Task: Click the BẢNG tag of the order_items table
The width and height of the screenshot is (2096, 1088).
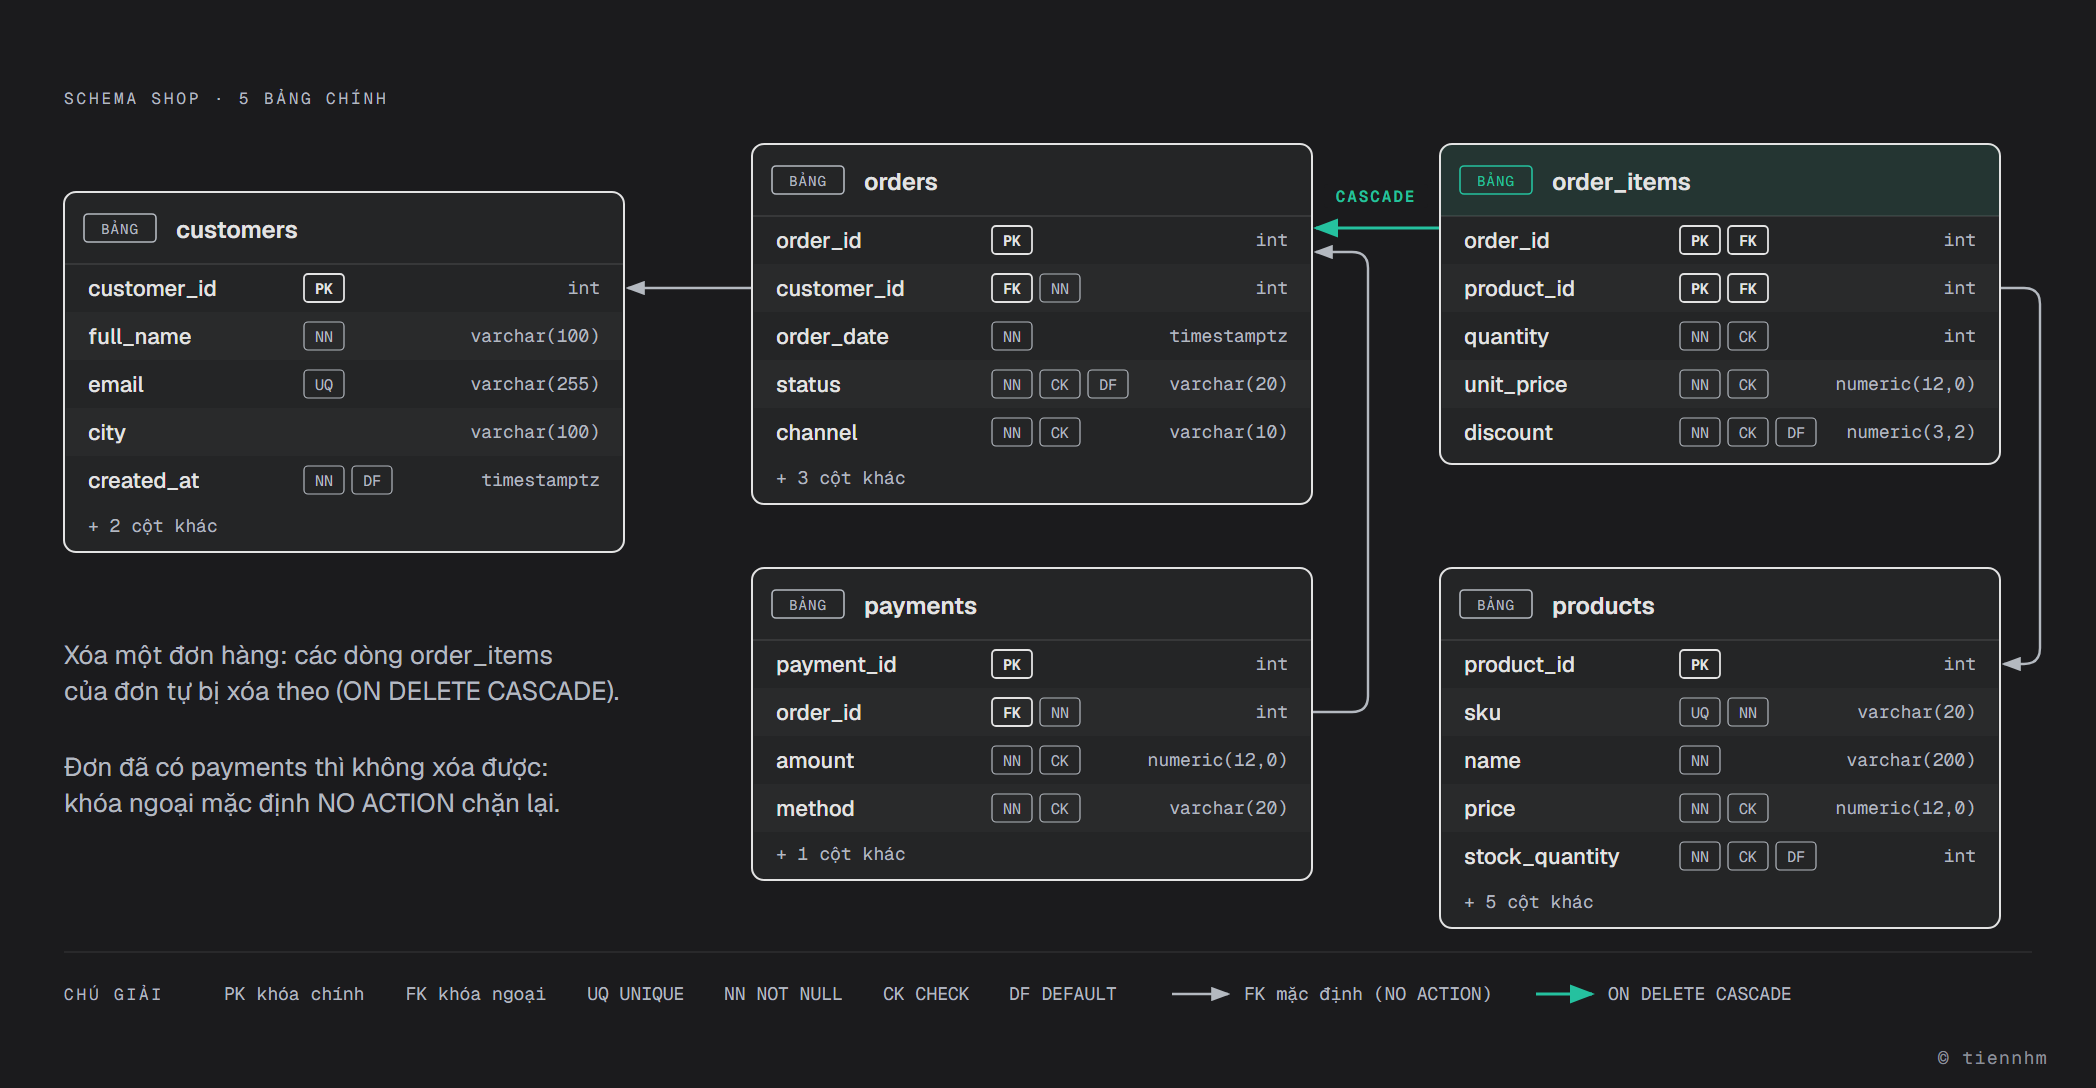Action: [1496, 181]
